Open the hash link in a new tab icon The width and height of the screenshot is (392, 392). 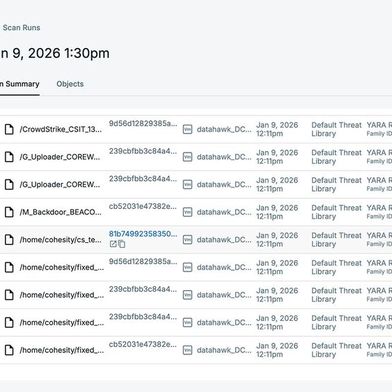tap(113, 244)
